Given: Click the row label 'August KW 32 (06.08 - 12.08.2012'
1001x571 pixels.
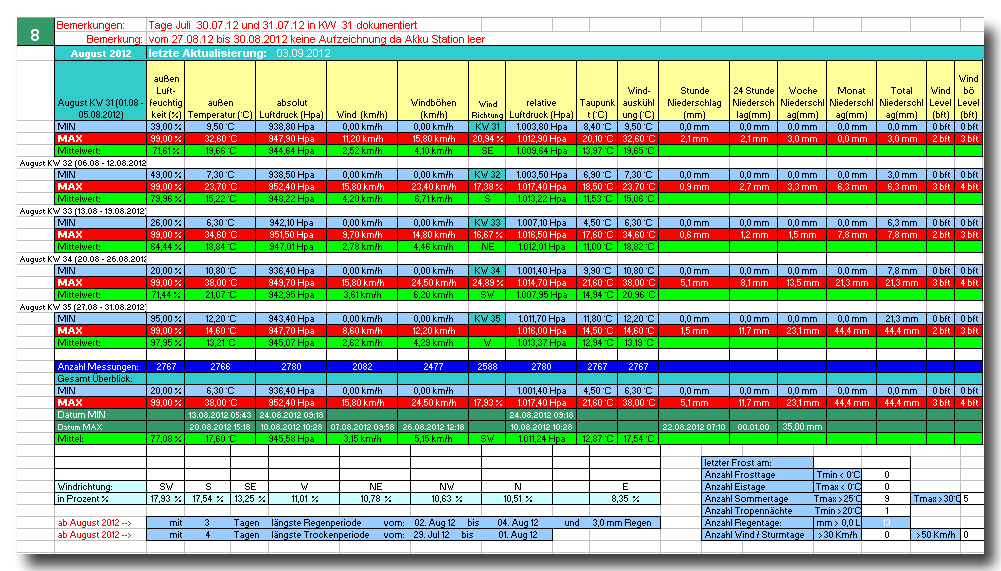Looking at the screenshot, I should pos(82,163).
